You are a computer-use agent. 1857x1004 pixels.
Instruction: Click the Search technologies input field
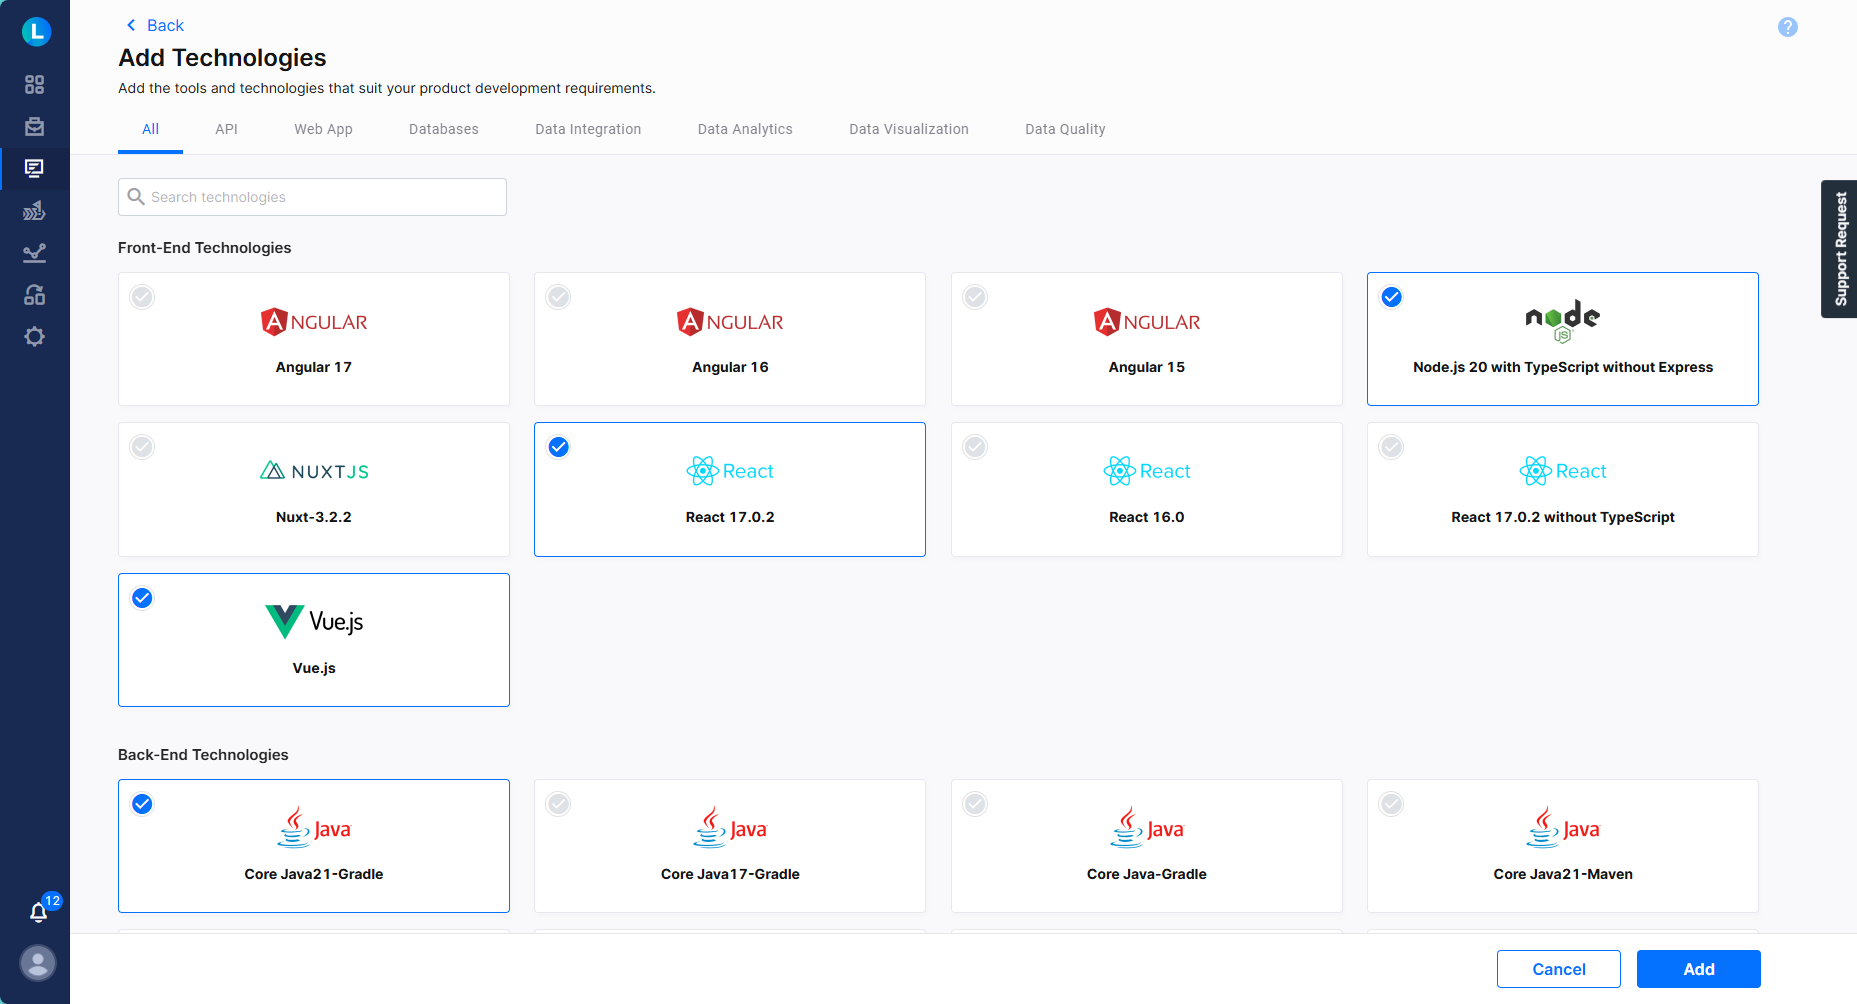[x=312, y=196]
